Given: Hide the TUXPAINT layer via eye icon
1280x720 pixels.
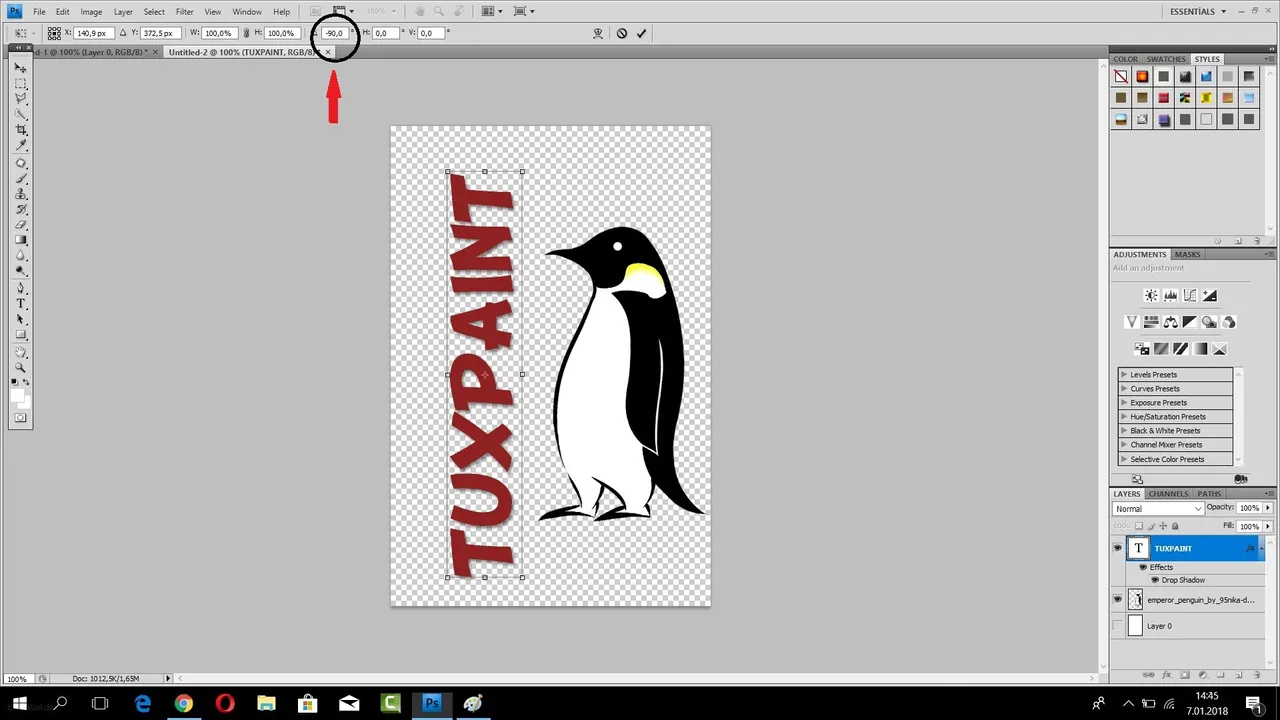Looking at the screenshot, I should tap(1117, 548).
